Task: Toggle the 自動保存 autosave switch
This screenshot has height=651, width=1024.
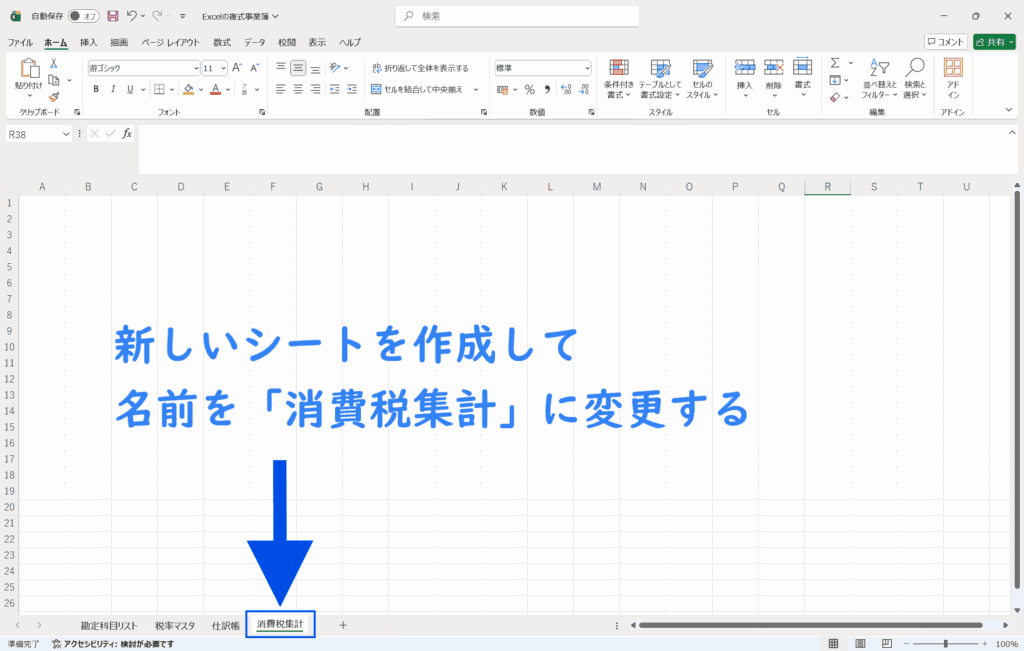Action: tap(84, 16)
